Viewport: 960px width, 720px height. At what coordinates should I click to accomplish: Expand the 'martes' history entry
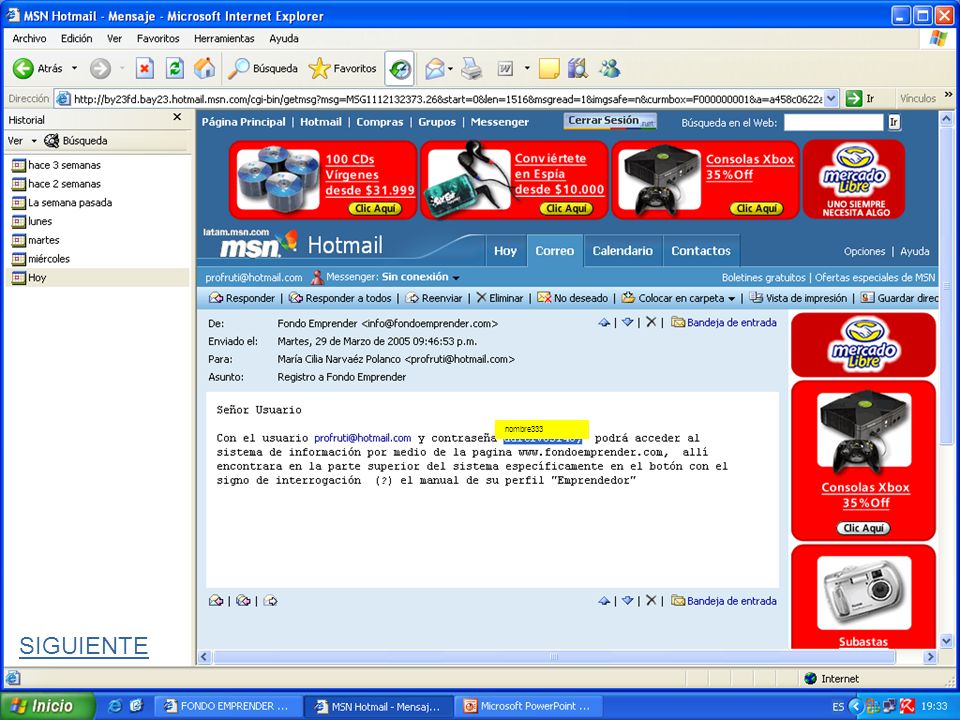coord(36,240)
